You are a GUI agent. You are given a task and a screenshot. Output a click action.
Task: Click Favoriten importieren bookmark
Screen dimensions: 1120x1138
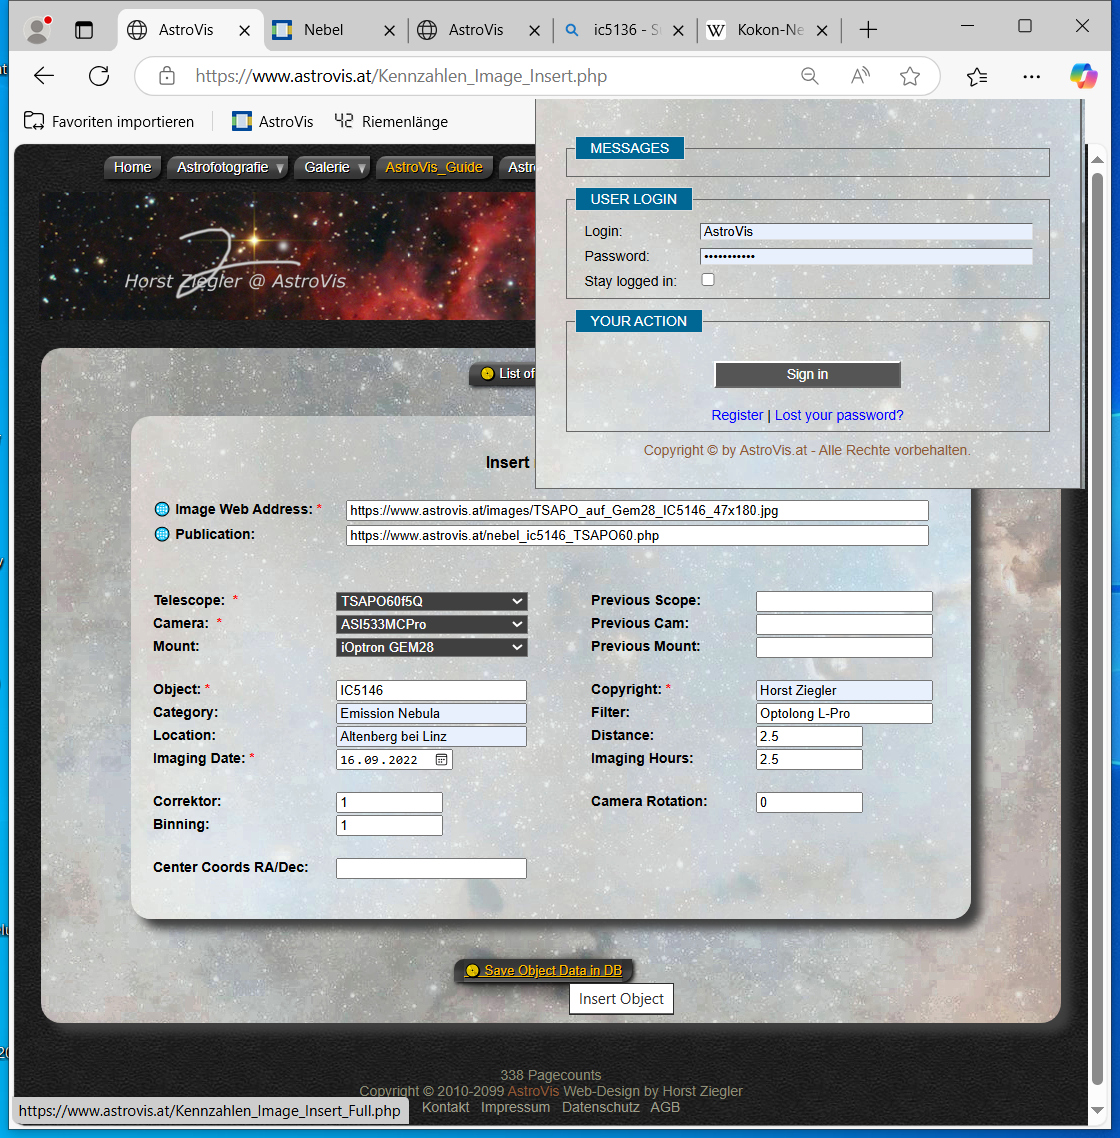coord(109,121)
